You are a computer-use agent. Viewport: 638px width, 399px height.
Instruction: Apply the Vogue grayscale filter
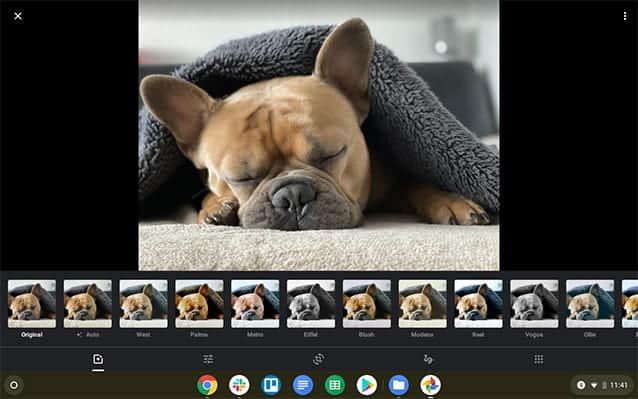click(534, 303)
